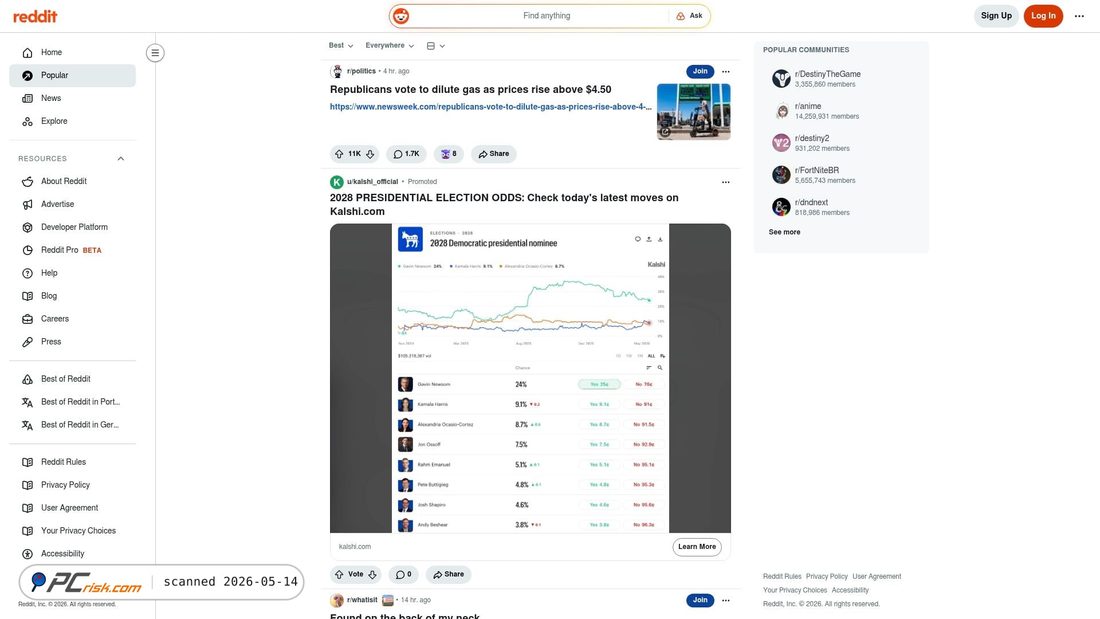The image size is (1100, 619).
Task: Click See more under Popular Communities
Action: (x=784, y=232)
